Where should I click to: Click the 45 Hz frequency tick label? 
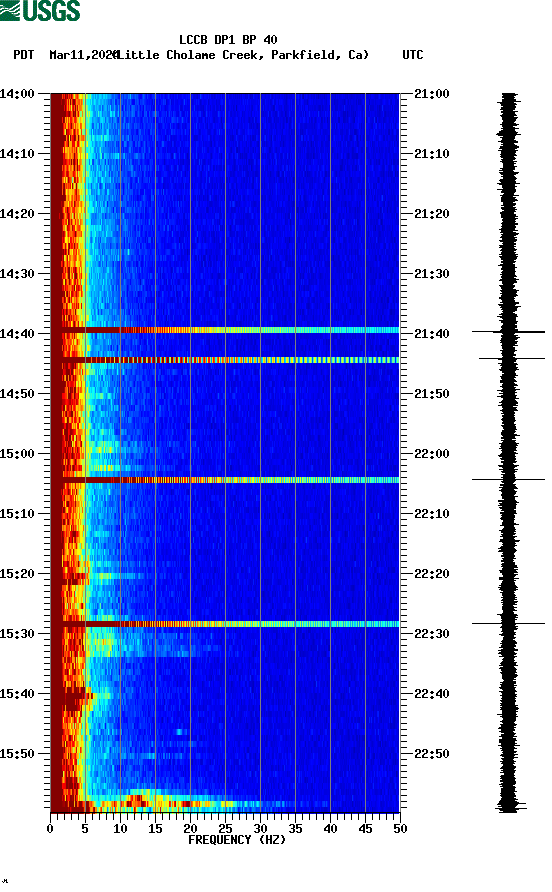point(365,829)
